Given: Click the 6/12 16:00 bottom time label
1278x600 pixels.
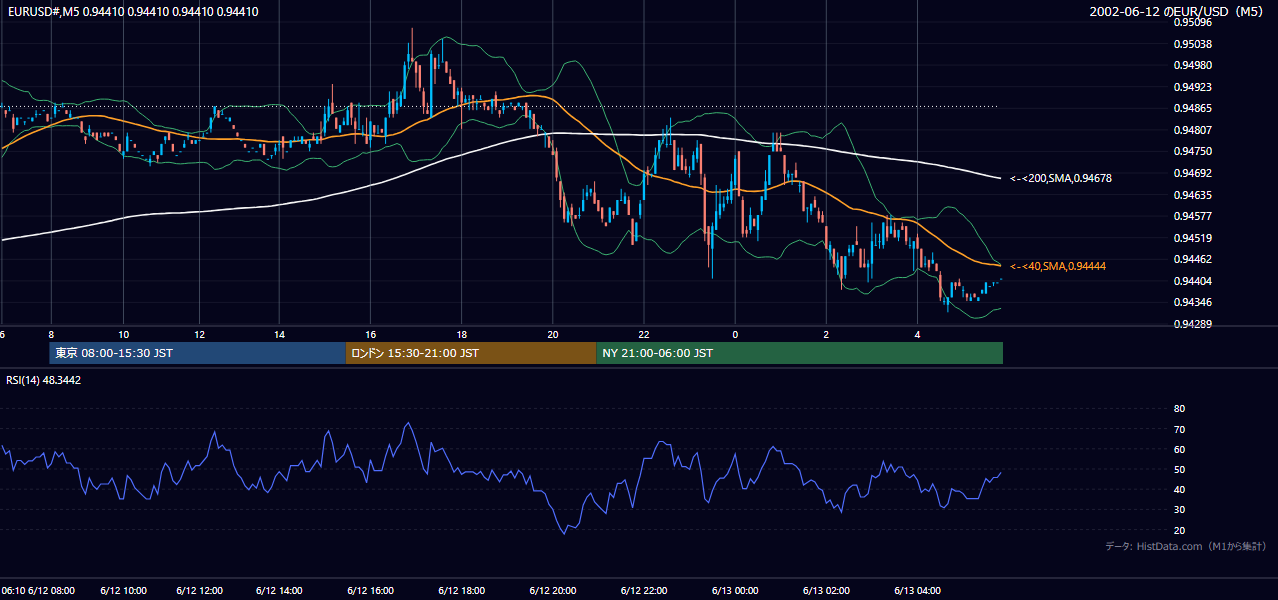Looking at the screenshot, I should coord(370,591).
